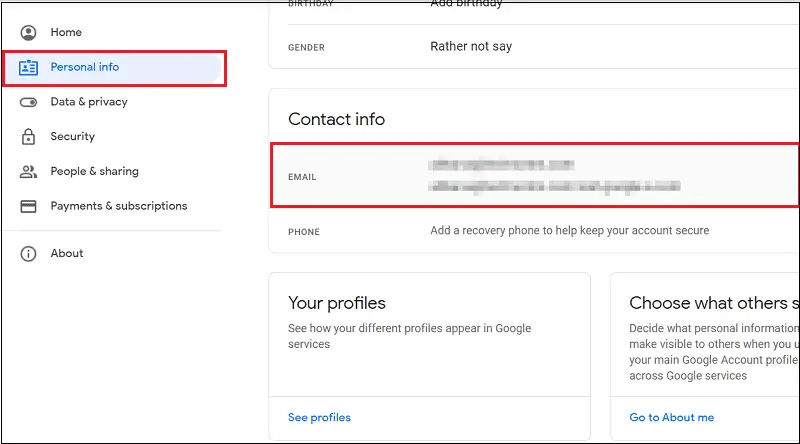Viewport: 800px width, 444px height.
Task: Select Personal info in the sidebar
Action: [x=112, y=67]
